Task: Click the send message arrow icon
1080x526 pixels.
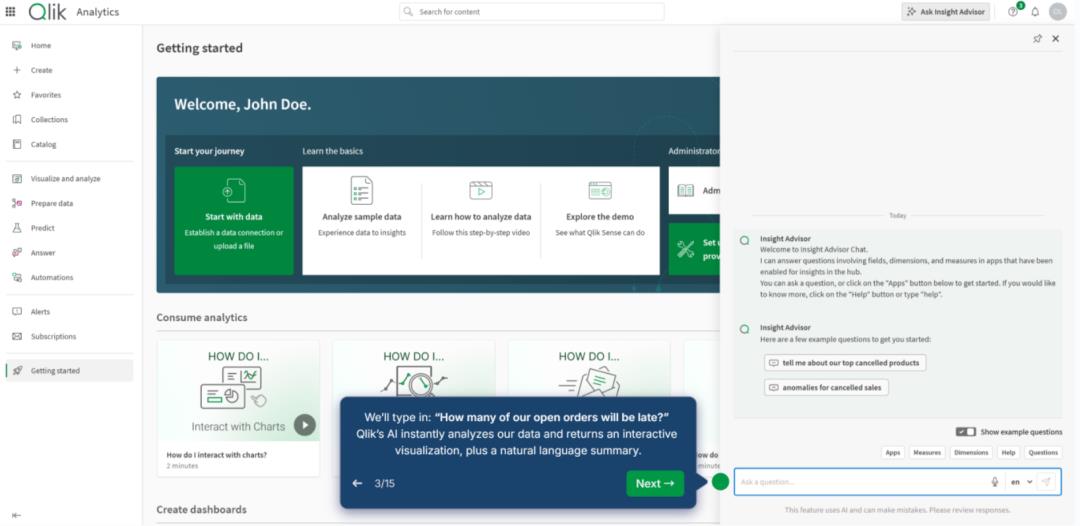Action: tap(1046, 482)
